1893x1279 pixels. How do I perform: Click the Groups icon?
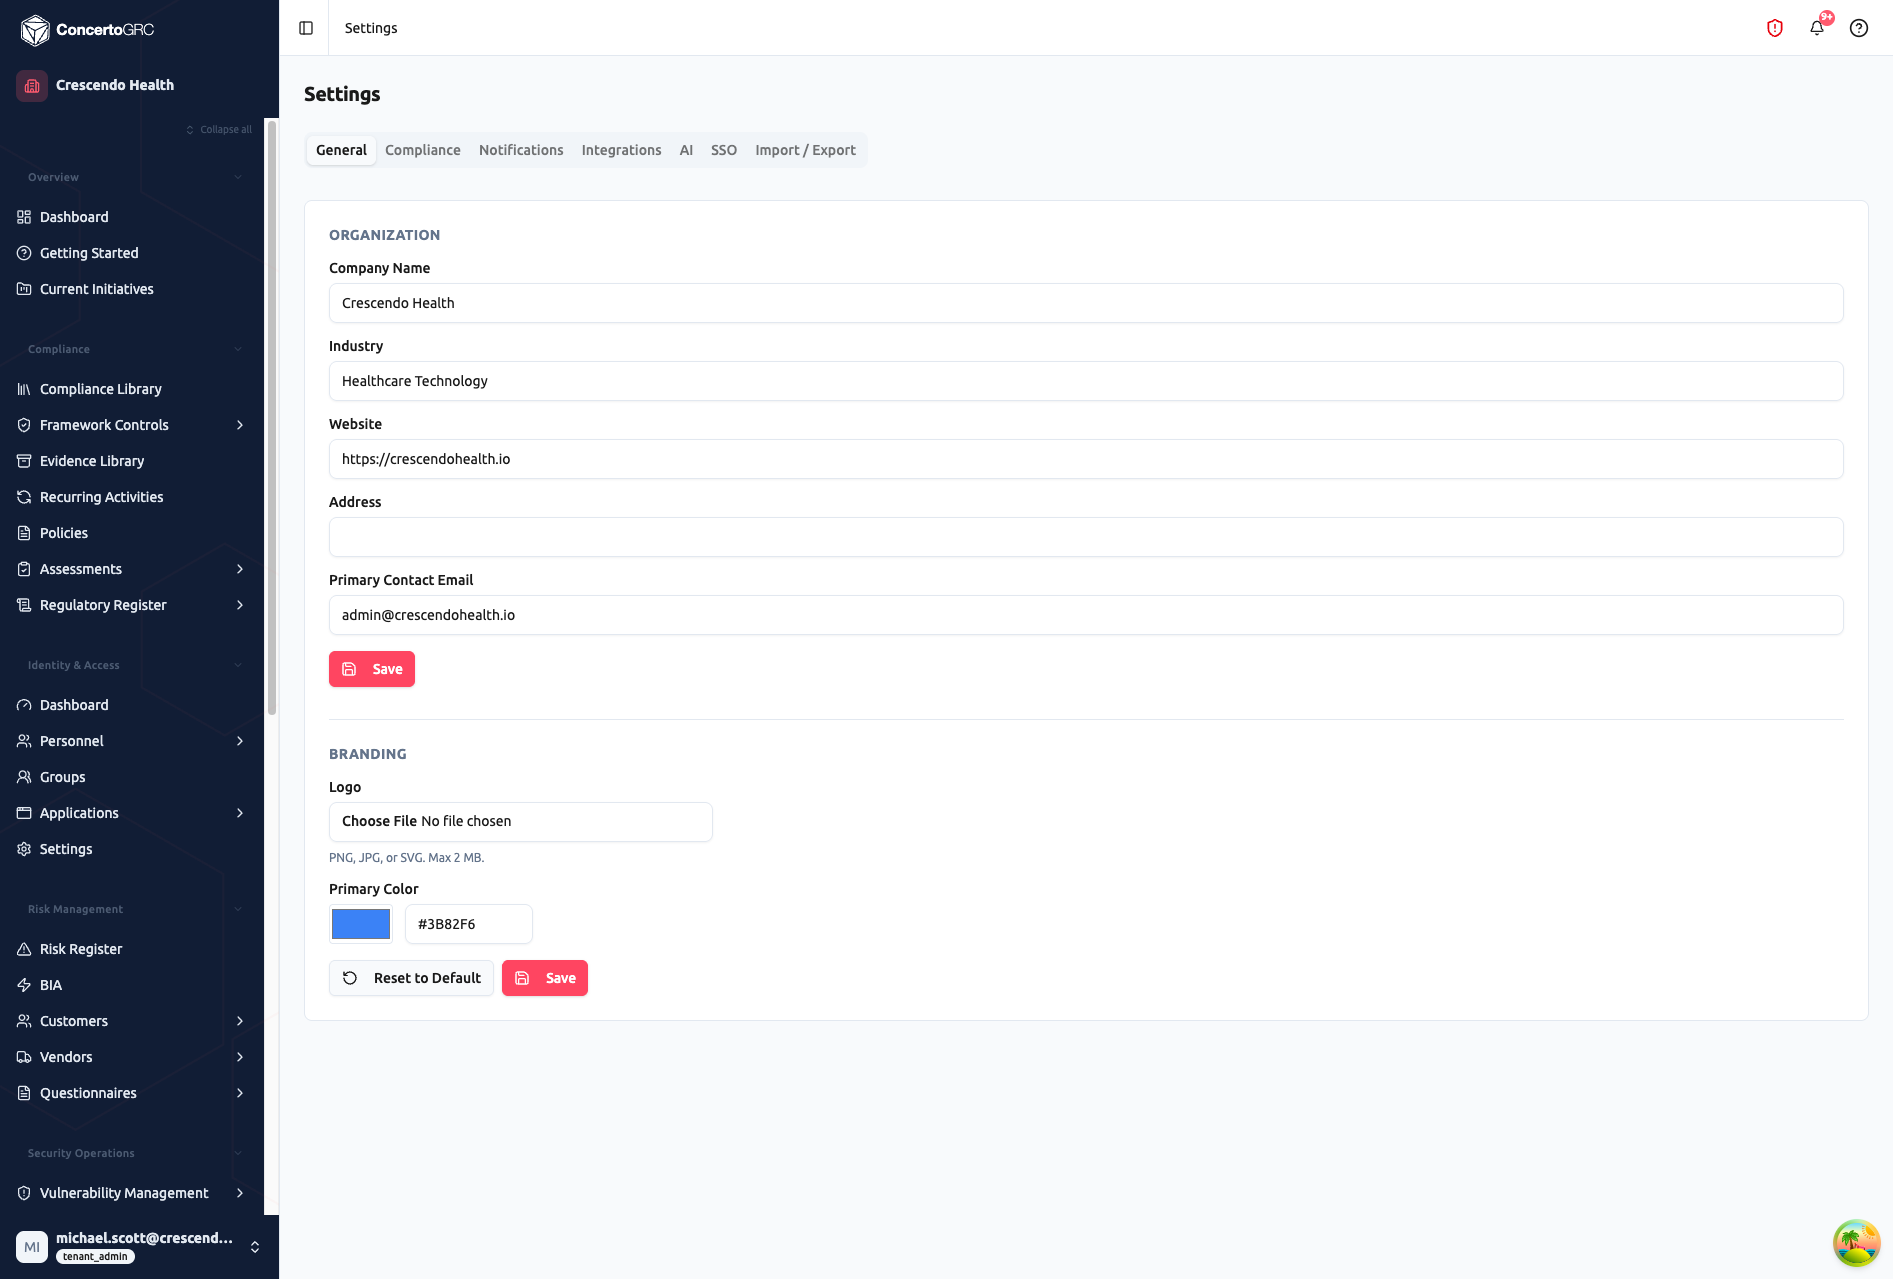(x=24, y=777)
